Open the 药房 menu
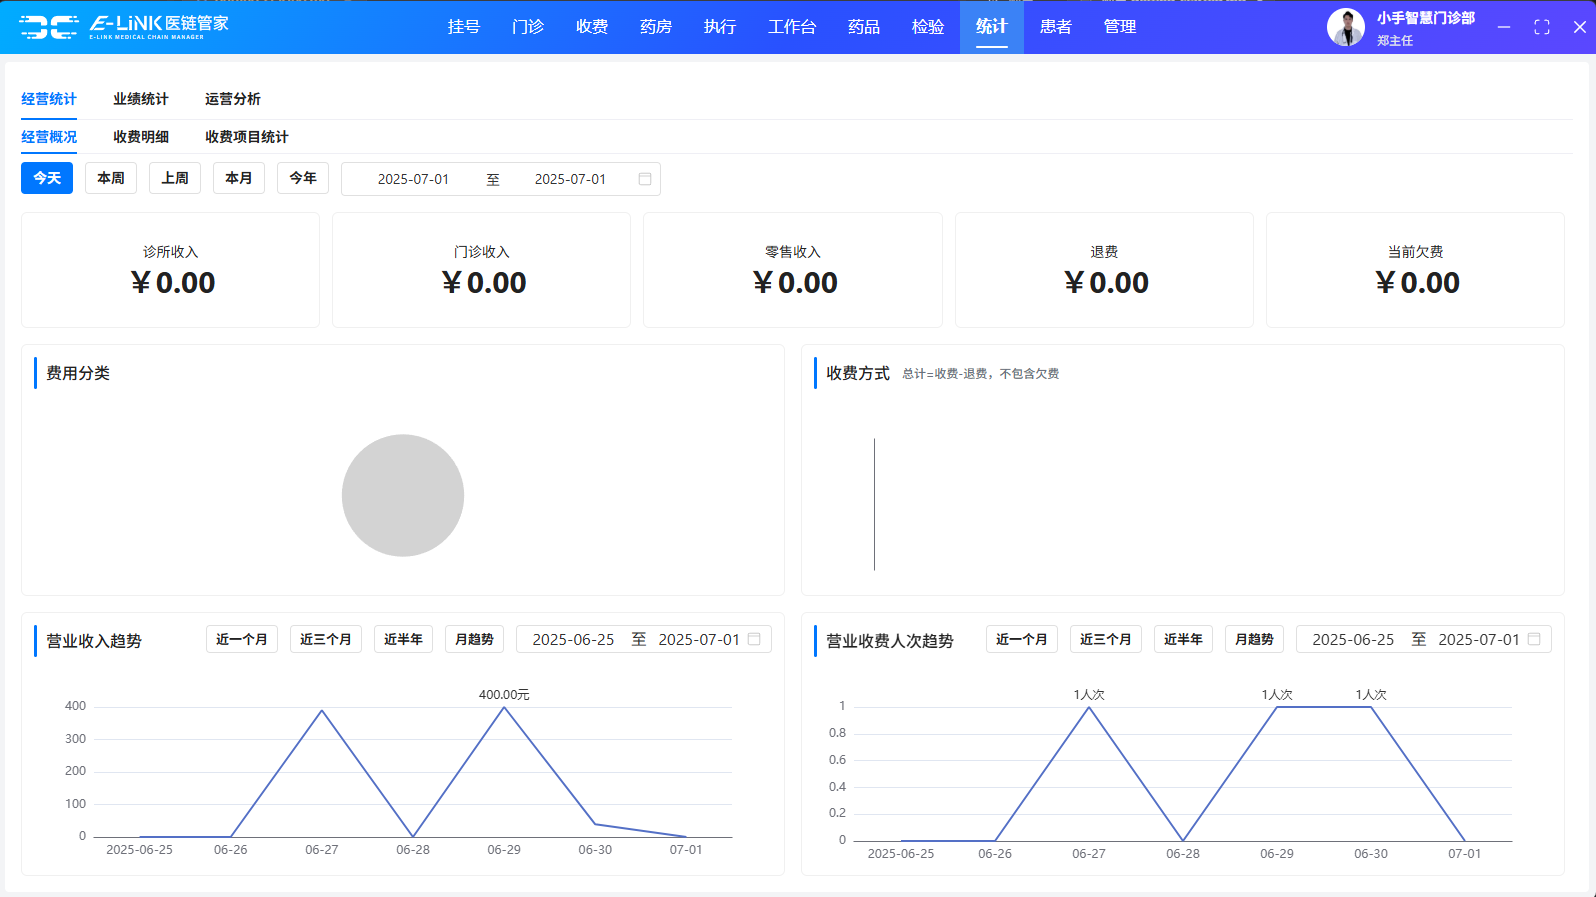Viewport: 1596px width, 897px height. (656, 27)
